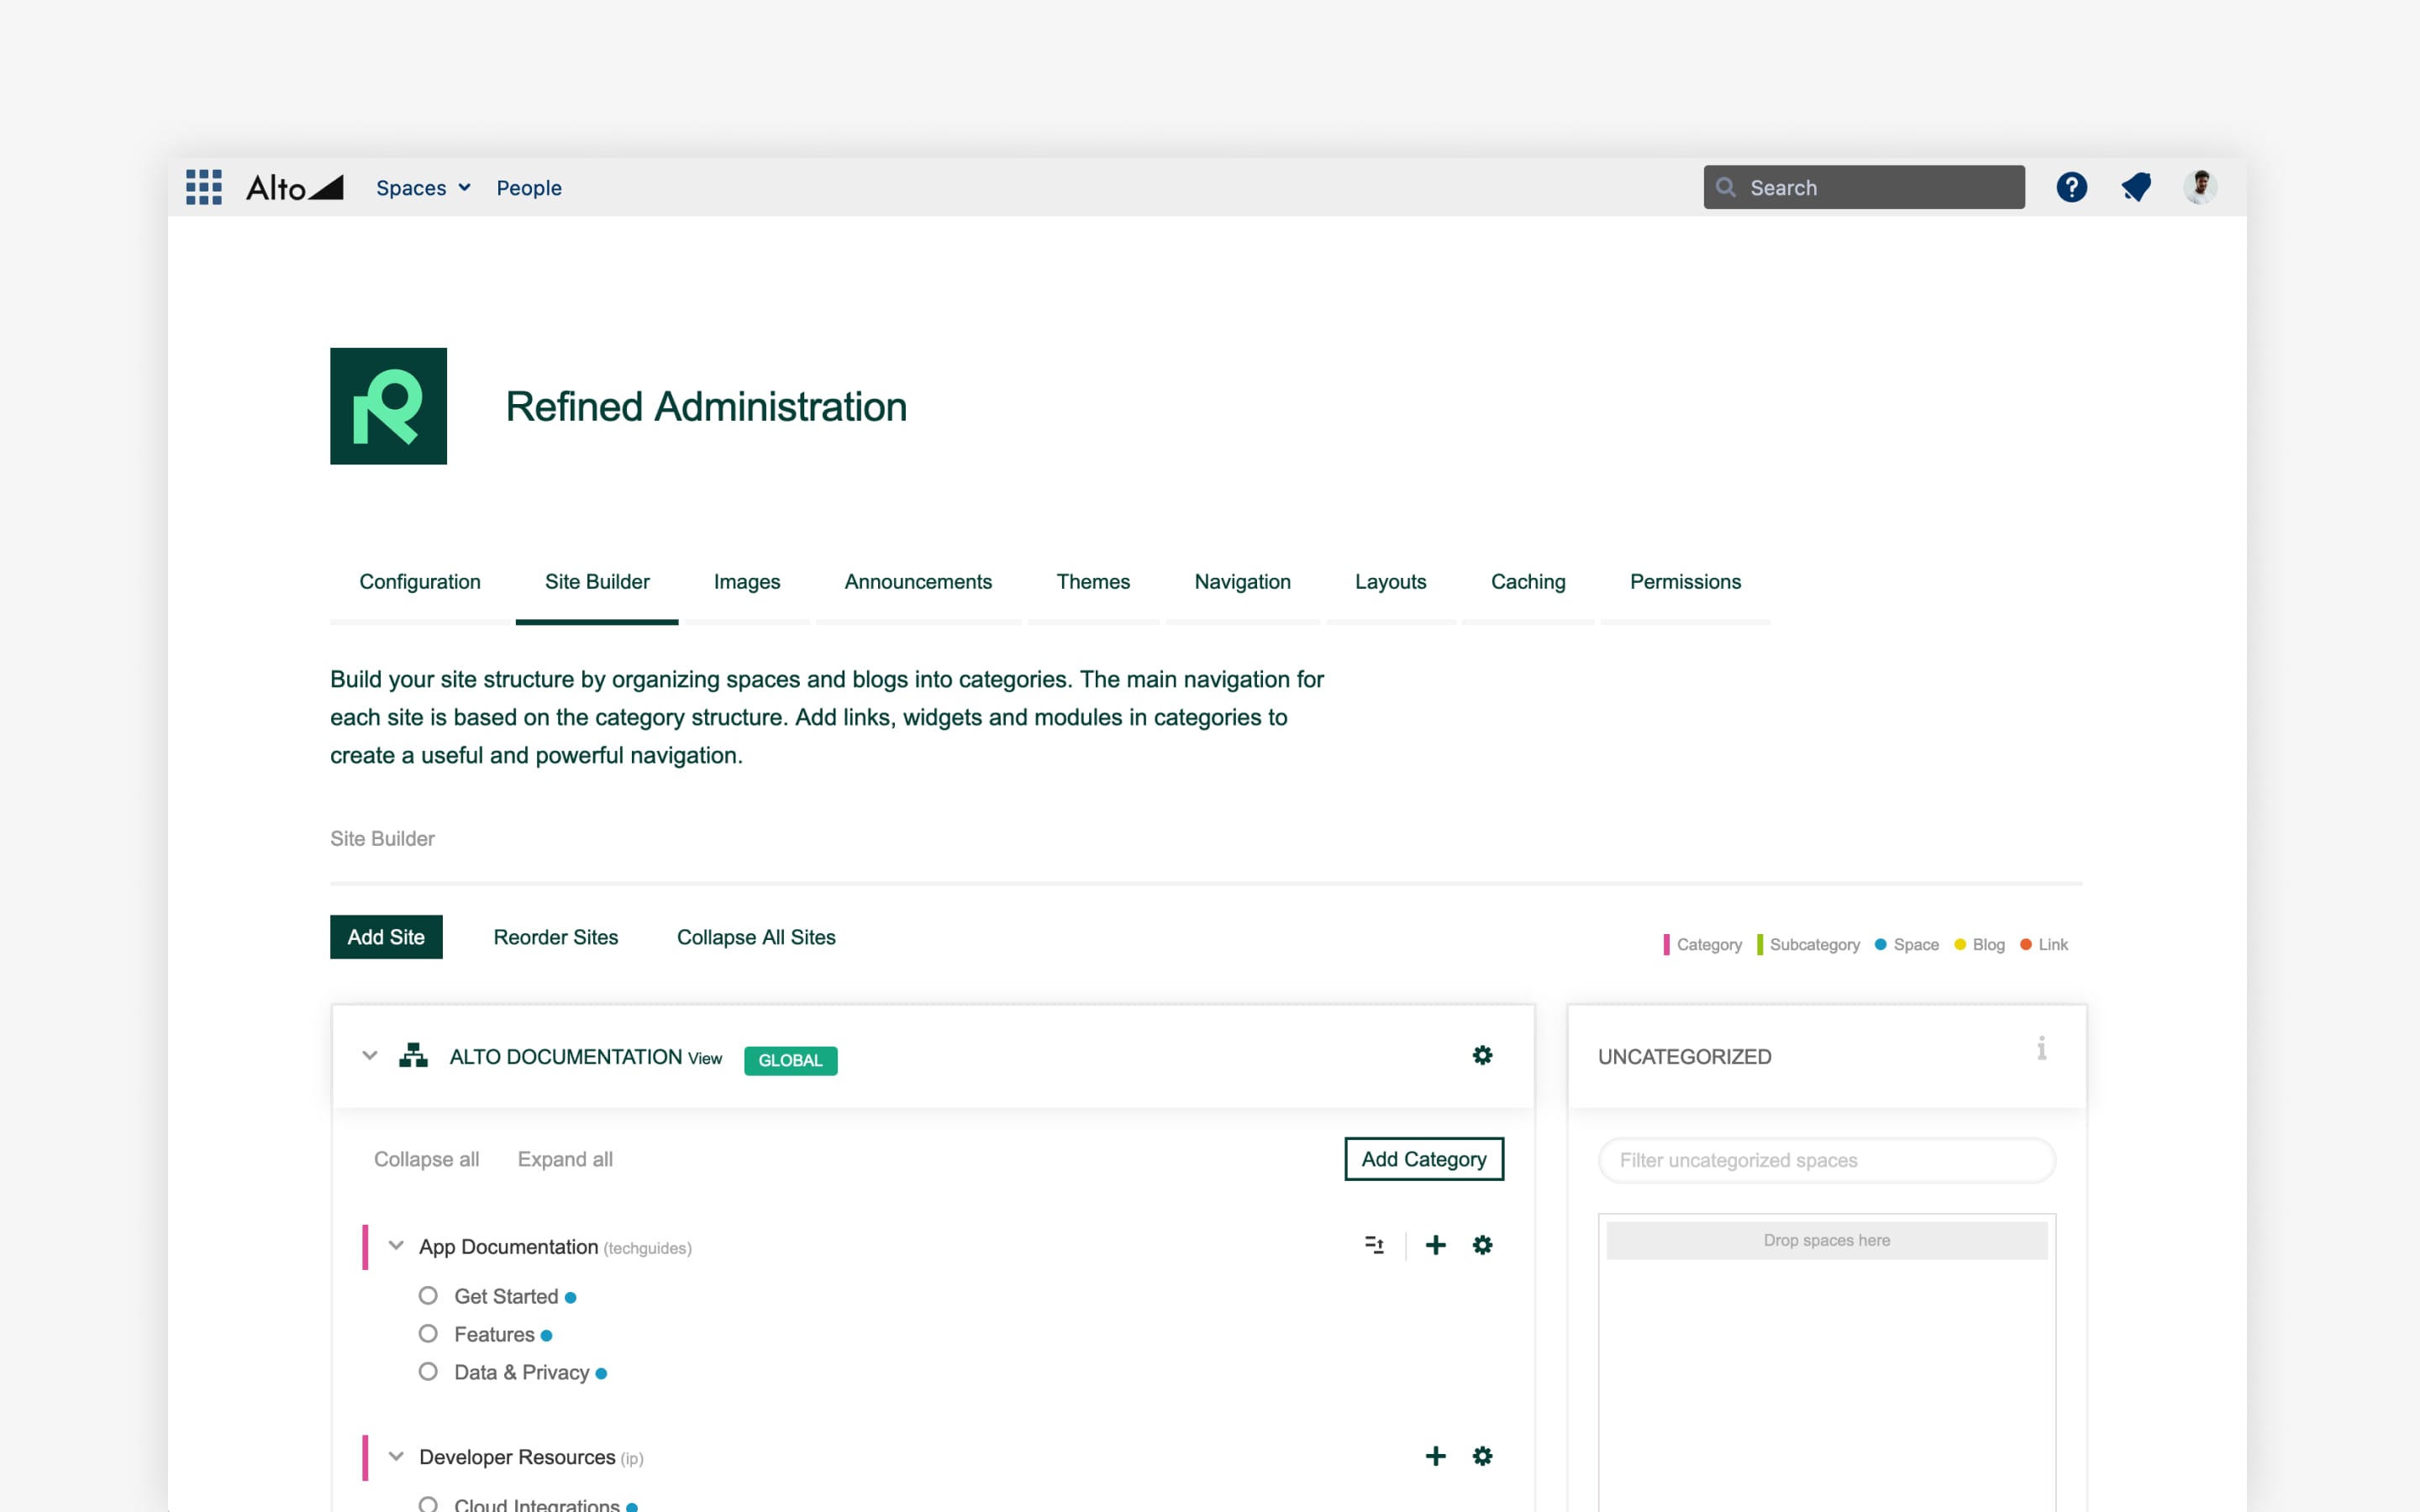Image resolution: width=2420 pixels, height=1512 pixels.
Task: Switch to the Announcements tab
Action: pyautogui.click(x=918, y=582)
